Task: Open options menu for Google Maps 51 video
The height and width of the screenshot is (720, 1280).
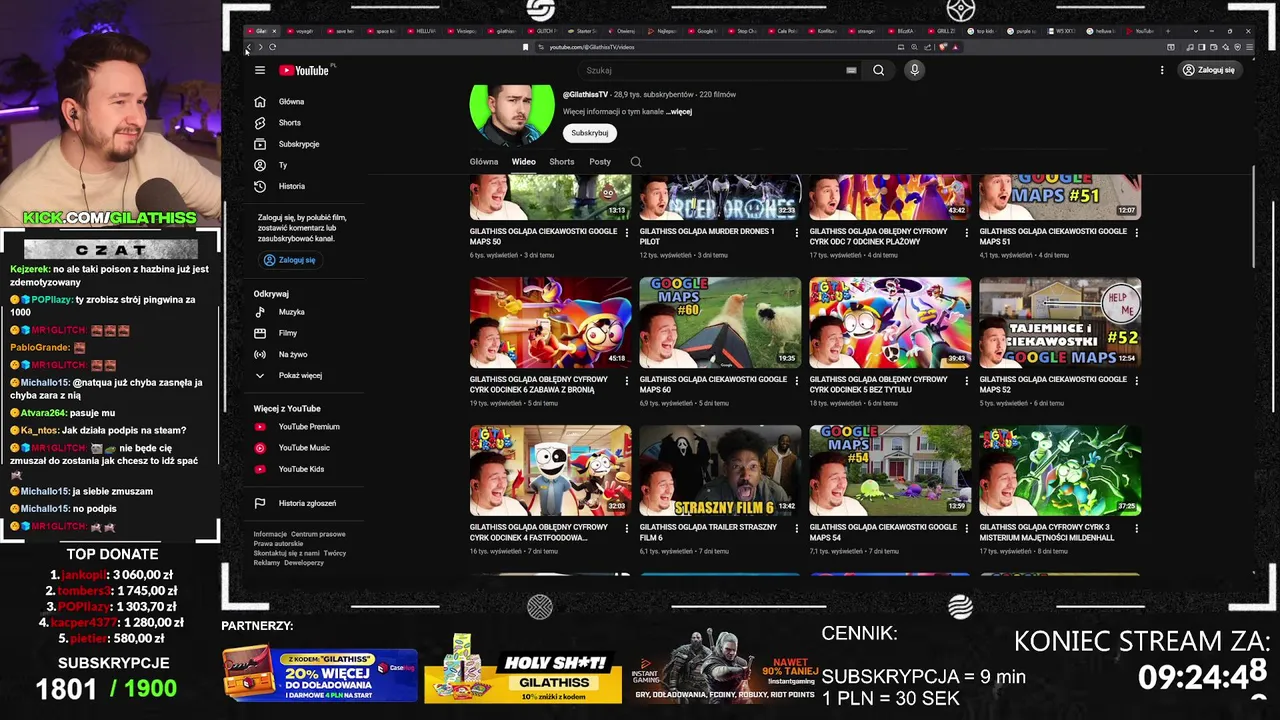Action: click(x=1136, y=232)
